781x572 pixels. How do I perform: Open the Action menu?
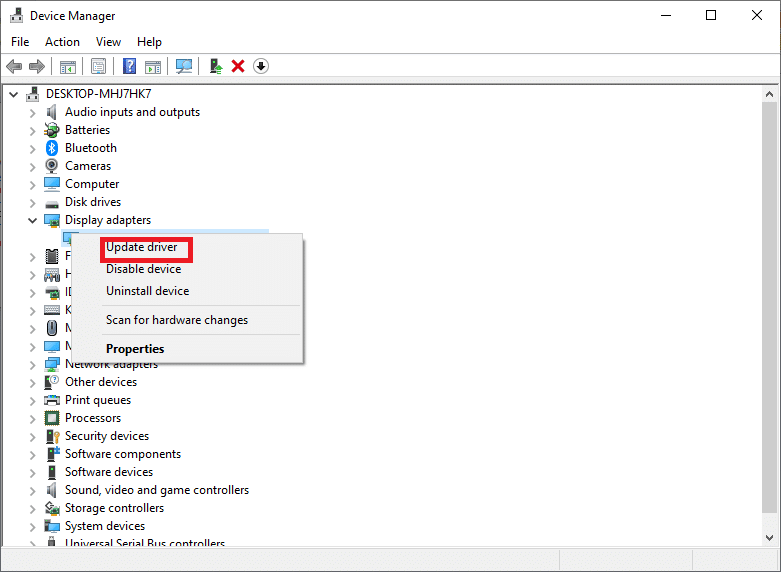tap(62, 42)
